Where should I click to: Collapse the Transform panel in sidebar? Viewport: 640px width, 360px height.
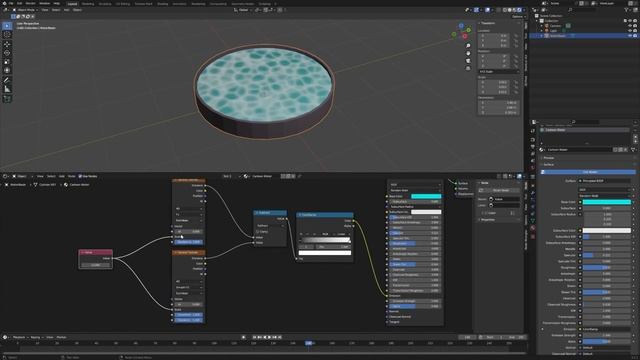tap(487, 23)
